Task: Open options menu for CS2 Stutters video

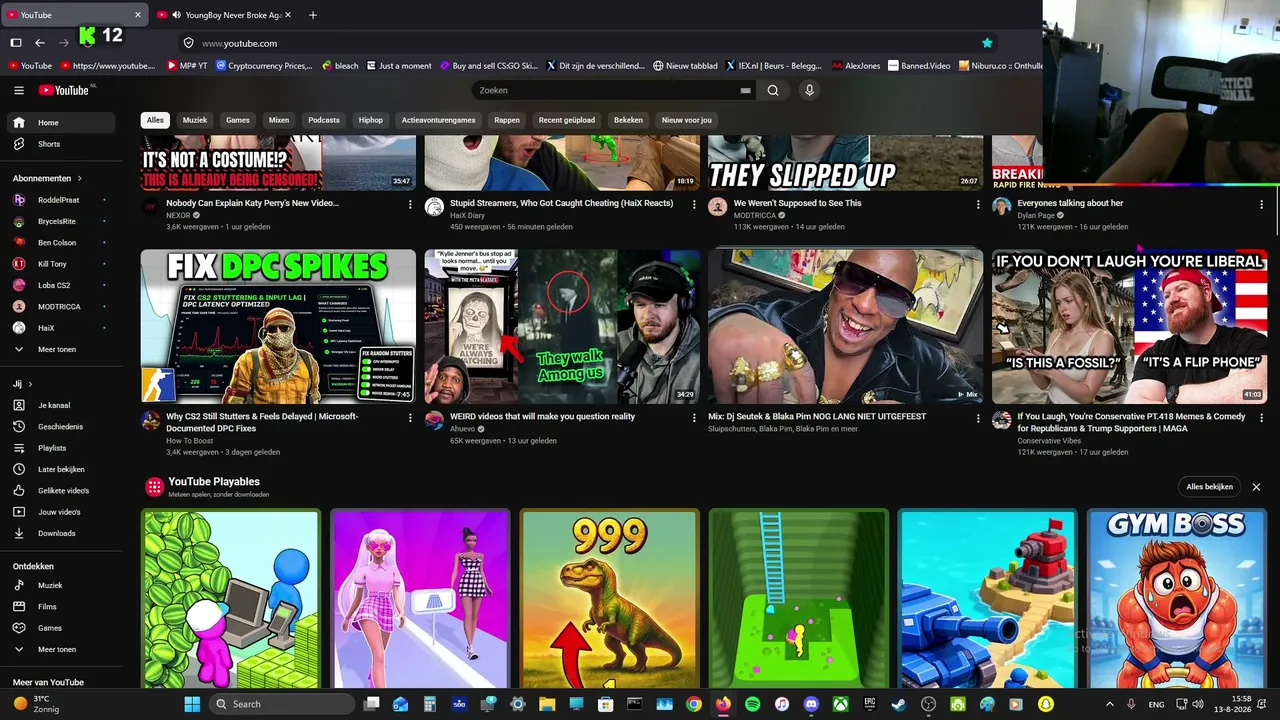Action: [410, 417]
